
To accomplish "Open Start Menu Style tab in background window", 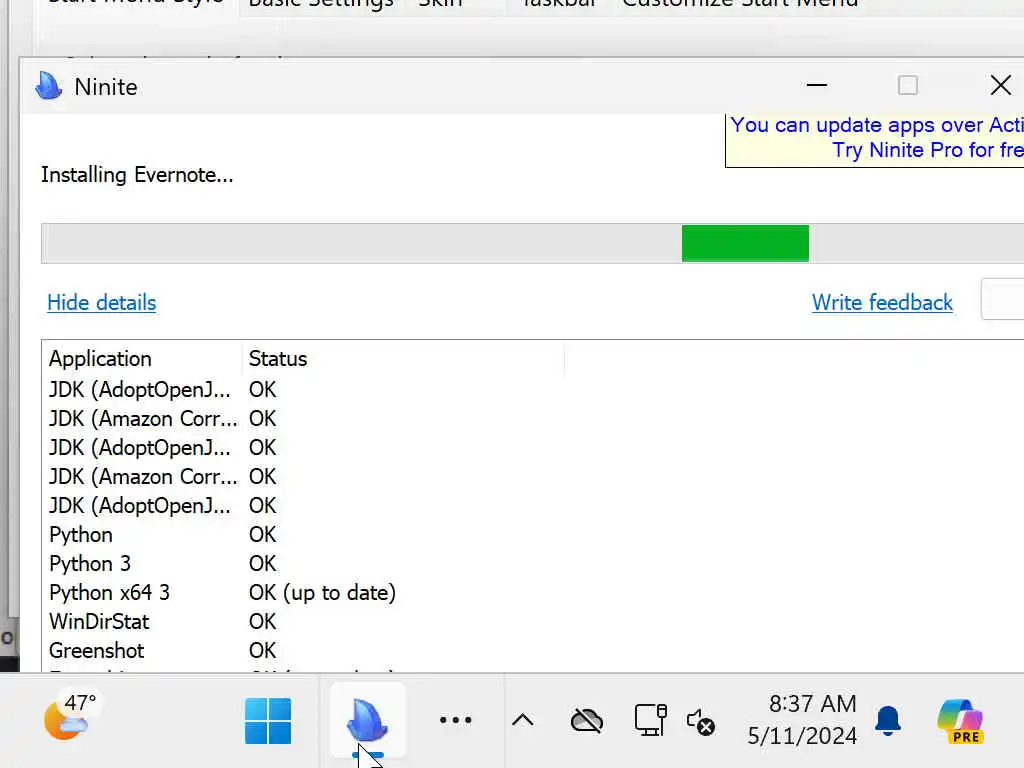I will tap(136, 4).
